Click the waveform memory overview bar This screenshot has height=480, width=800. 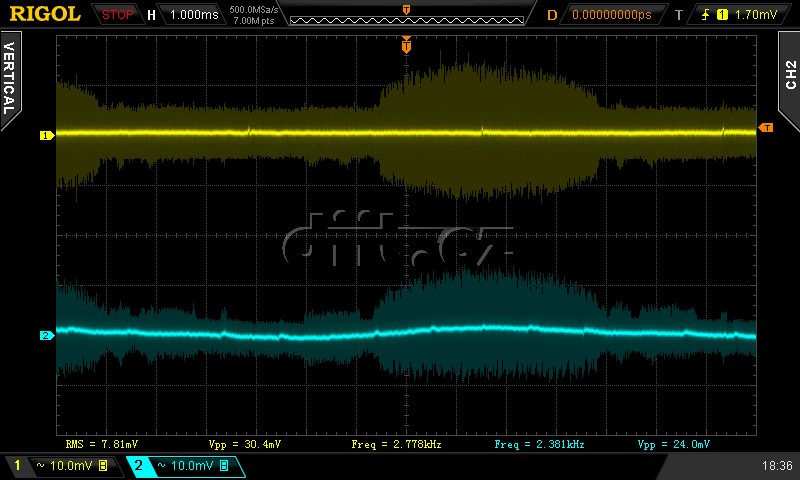click(405, 16)
